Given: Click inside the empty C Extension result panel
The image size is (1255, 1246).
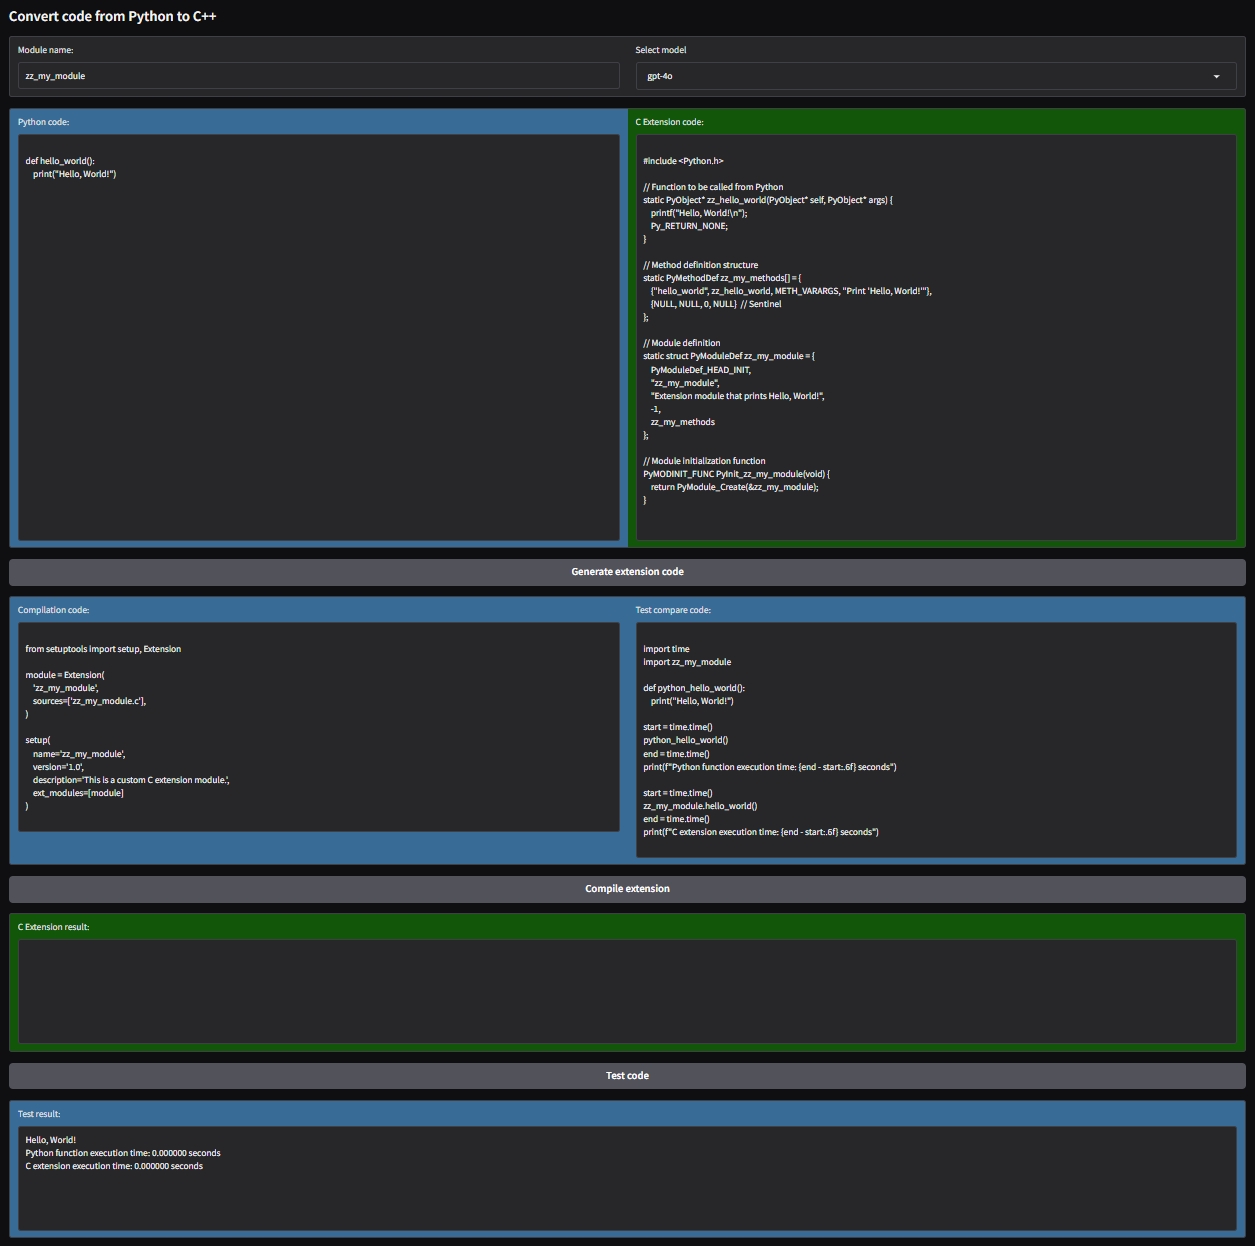Looking at the screenshot, I should pos(627,990).
